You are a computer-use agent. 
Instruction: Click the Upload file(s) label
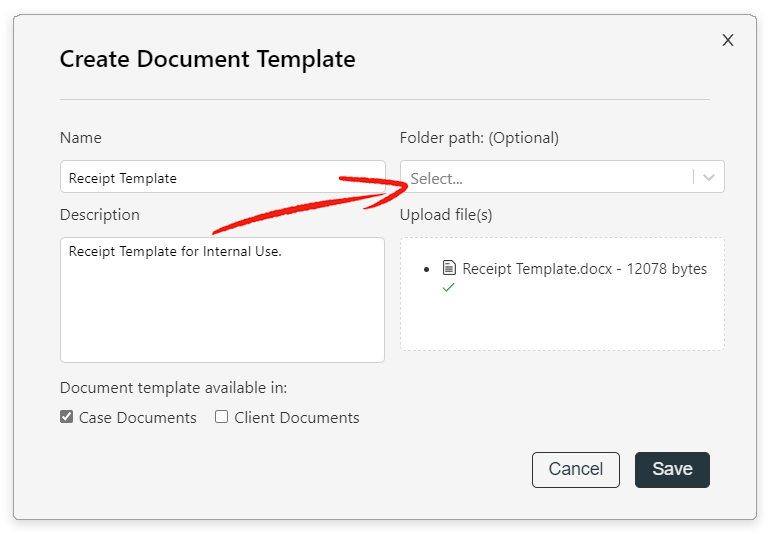pyautogui.click(x=446, y=215)
